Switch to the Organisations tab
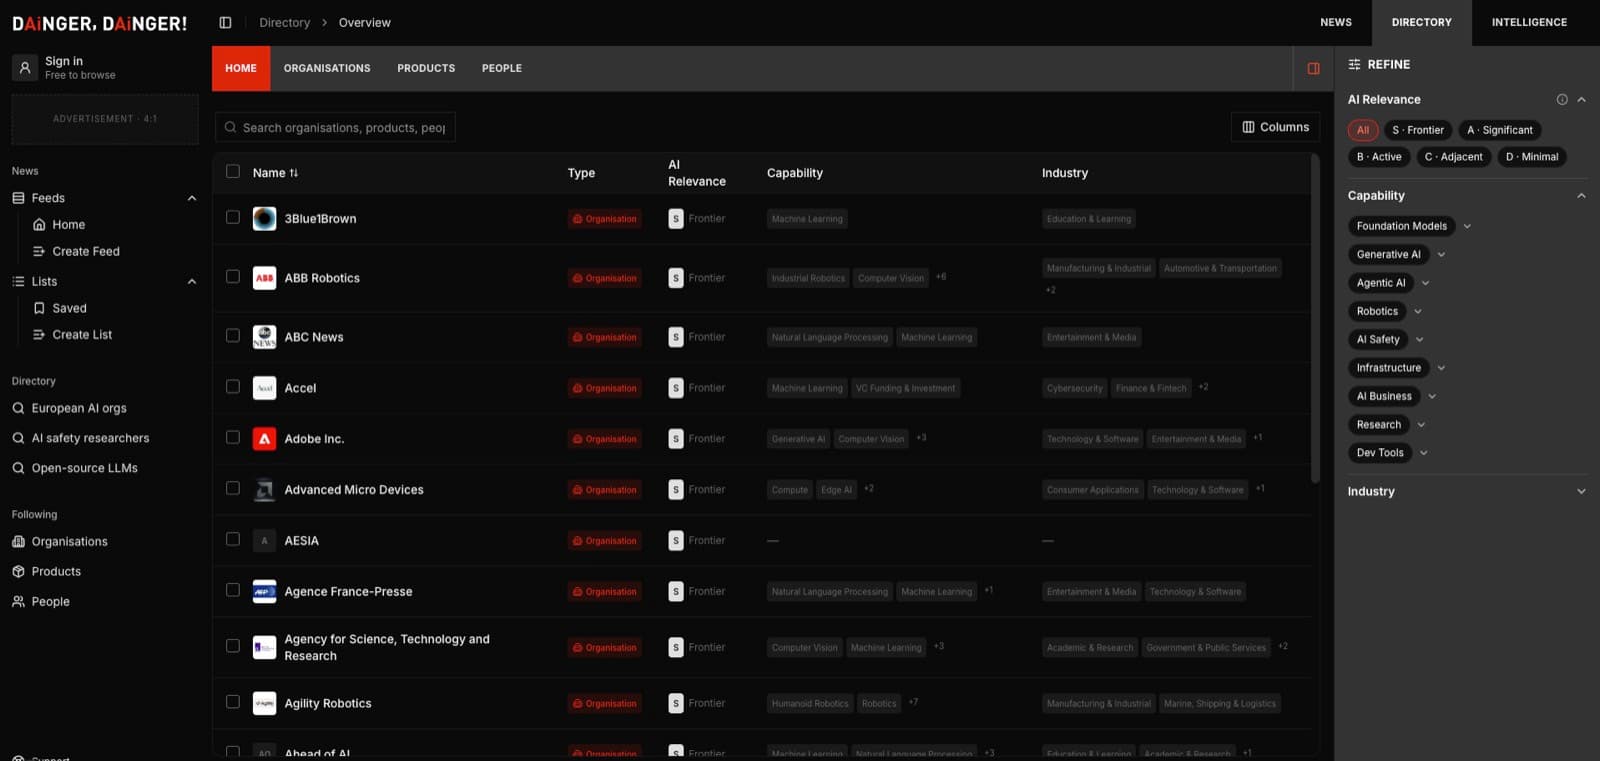Screen dimensions: 1600x761 (327, 68)
